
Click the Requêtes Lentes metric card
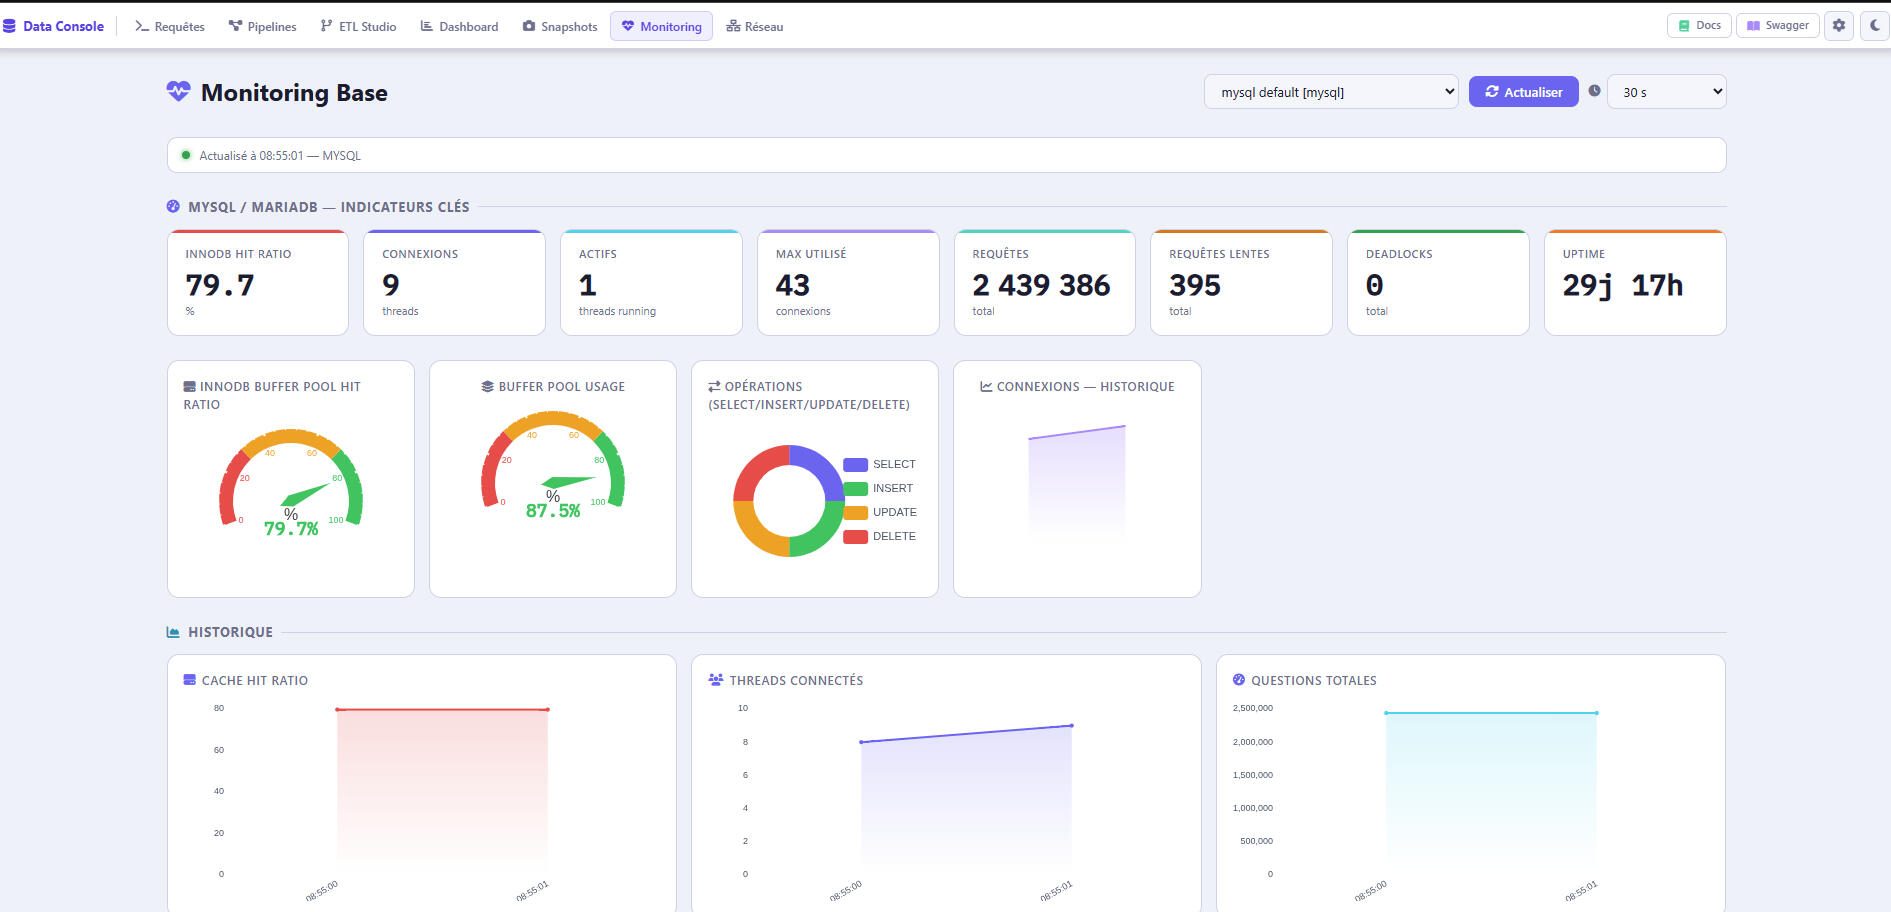[1241, 283]
